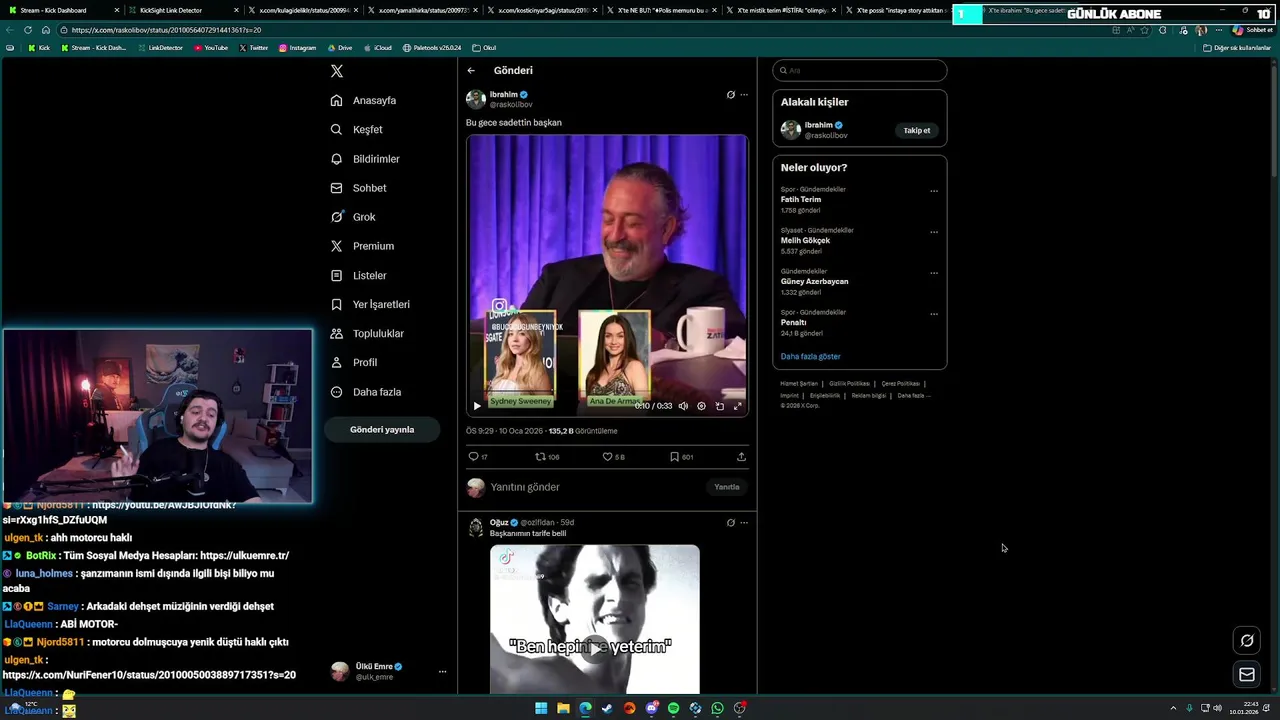1280x720 pixels.
Task: Open Yer İşaretleri bookmarks
Action: click(369, 304)
